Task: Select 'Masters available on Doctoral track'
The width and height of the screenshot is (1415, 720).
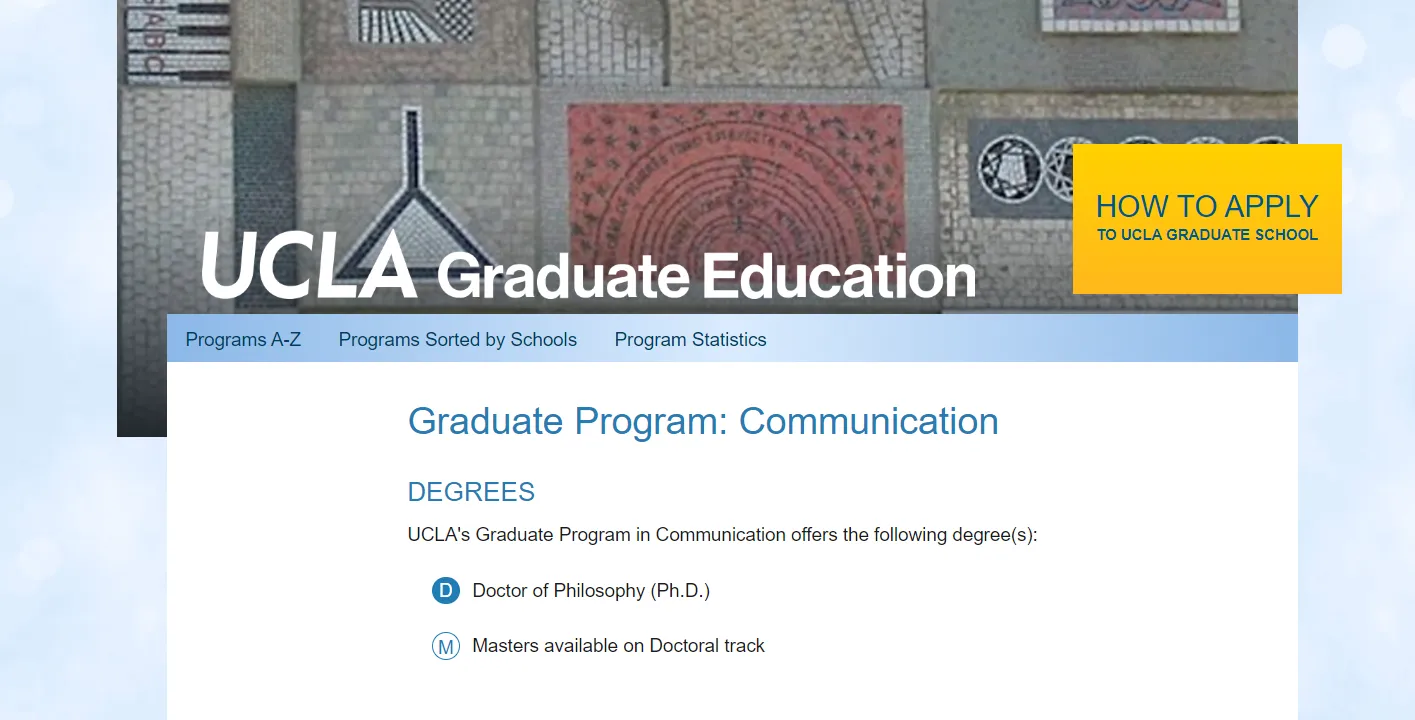Action: [x=618, y=646]
